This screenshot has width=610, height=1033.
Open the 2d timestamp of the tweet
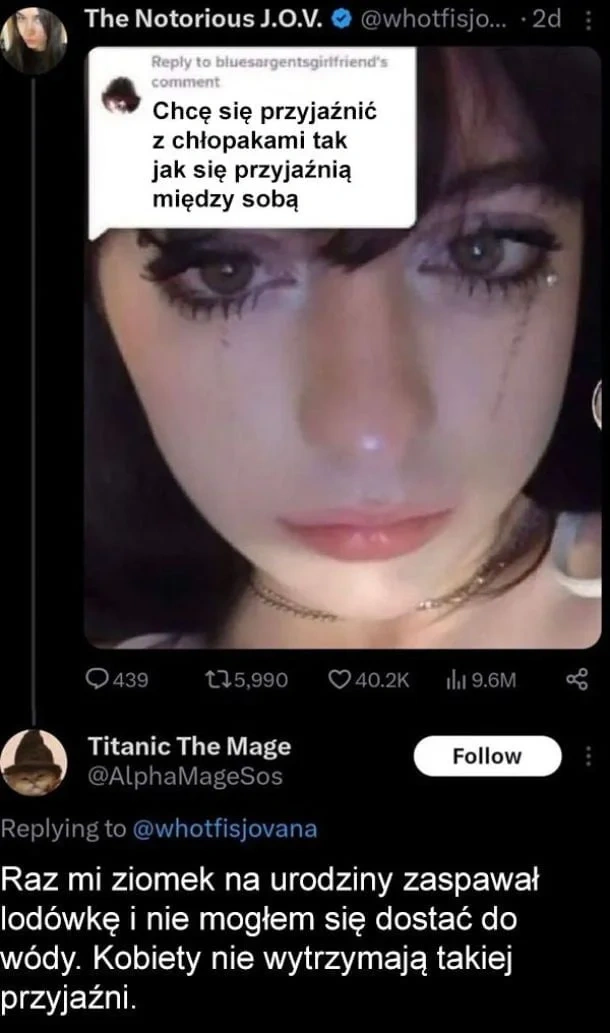click(547, 20)
